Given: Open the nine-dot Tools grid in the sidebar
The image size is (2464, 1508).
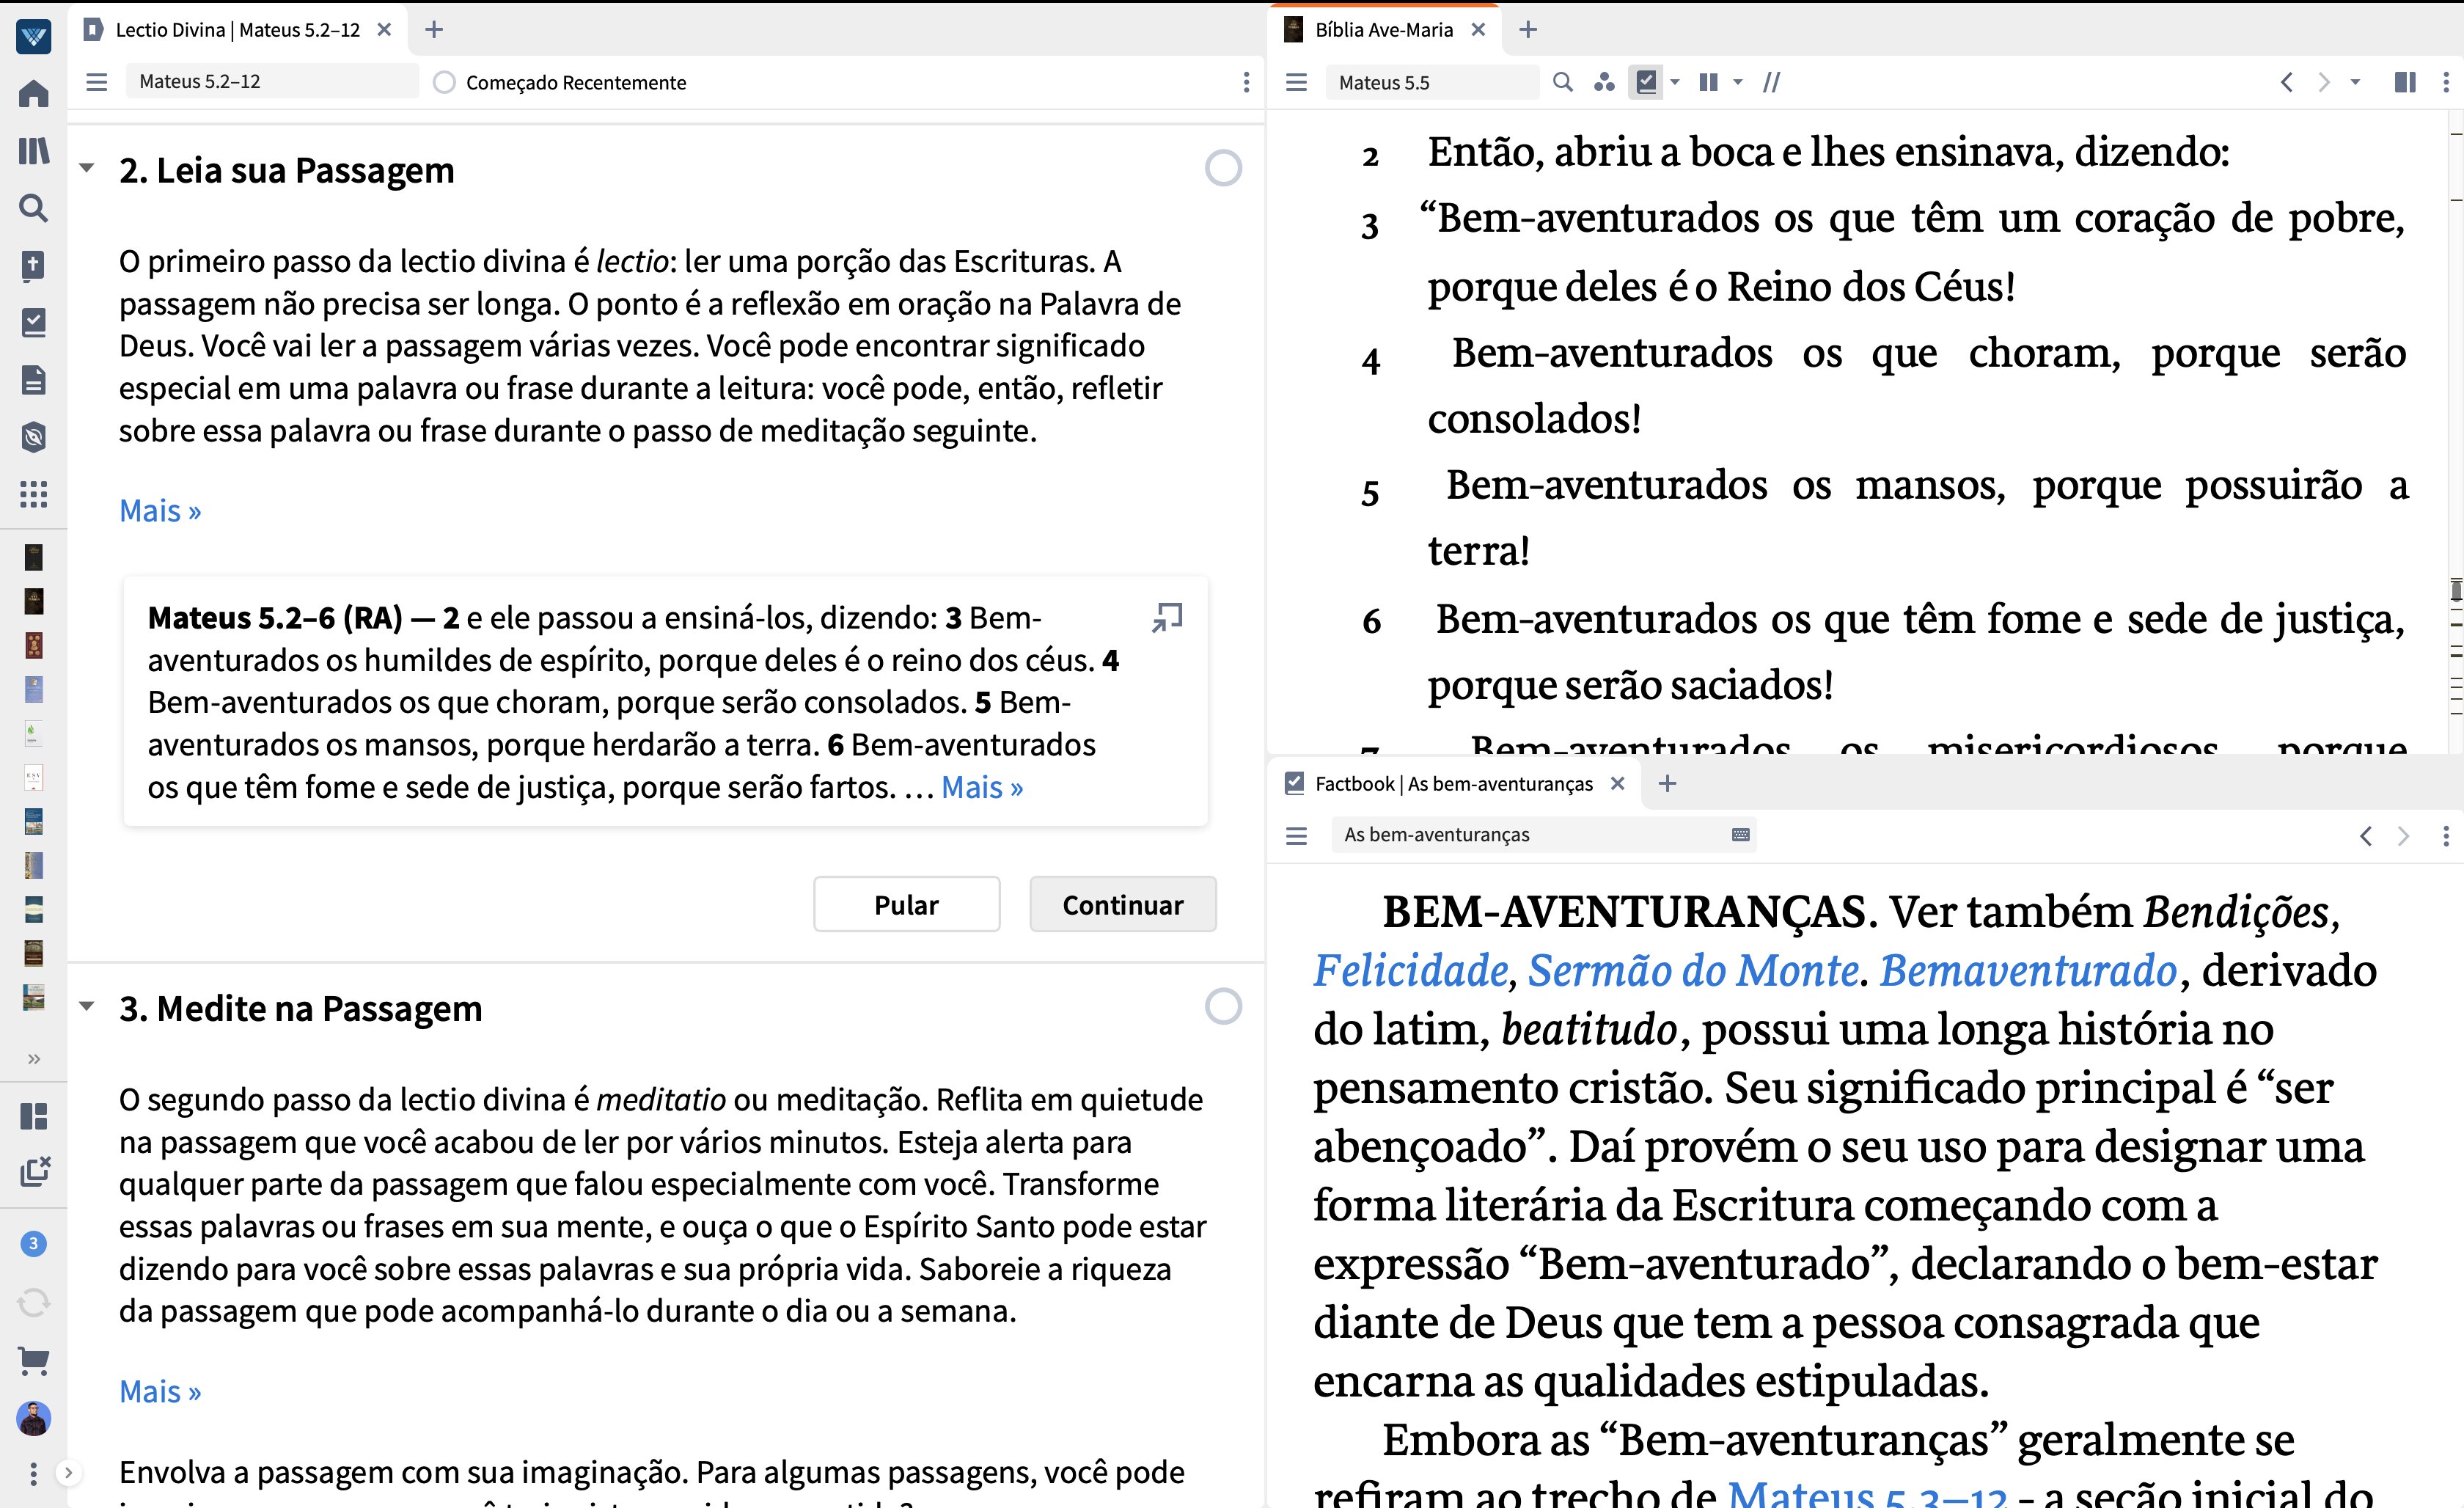Looking at the screenshot, I should click(33, 494).
